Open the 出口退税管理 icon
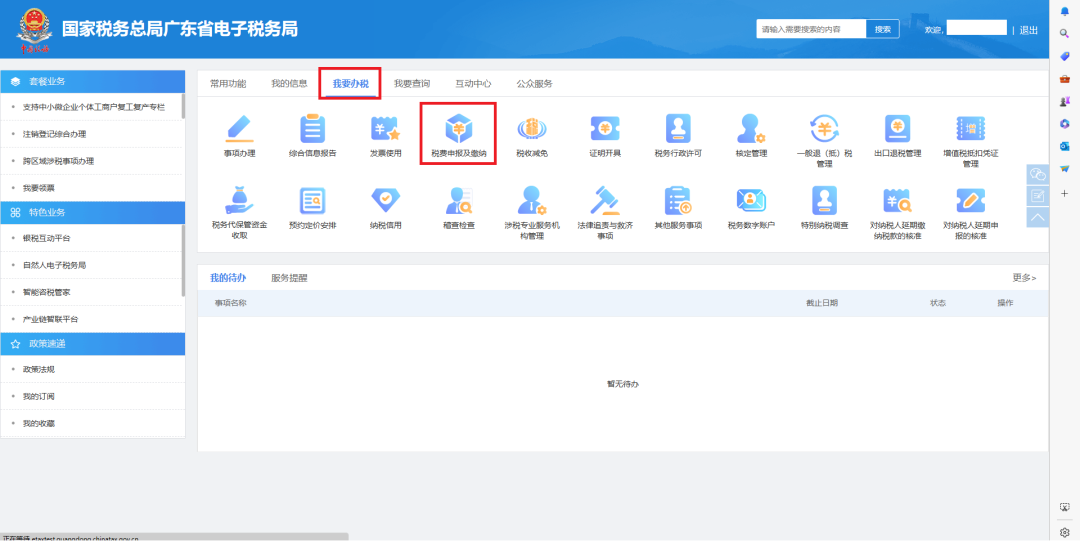1080x541 pixels. click(x=897, y=131)
